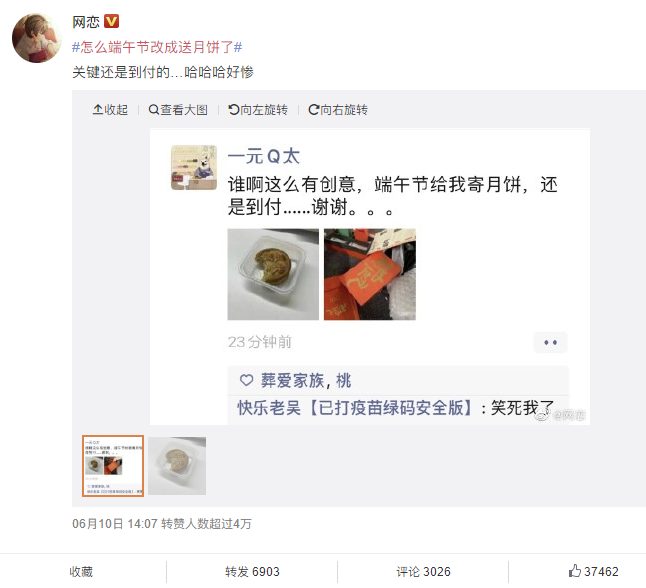Viewport: 646px width, 588px height.
Task: Open full-size image via 查看大图
Action: click(x=178, y=110)
